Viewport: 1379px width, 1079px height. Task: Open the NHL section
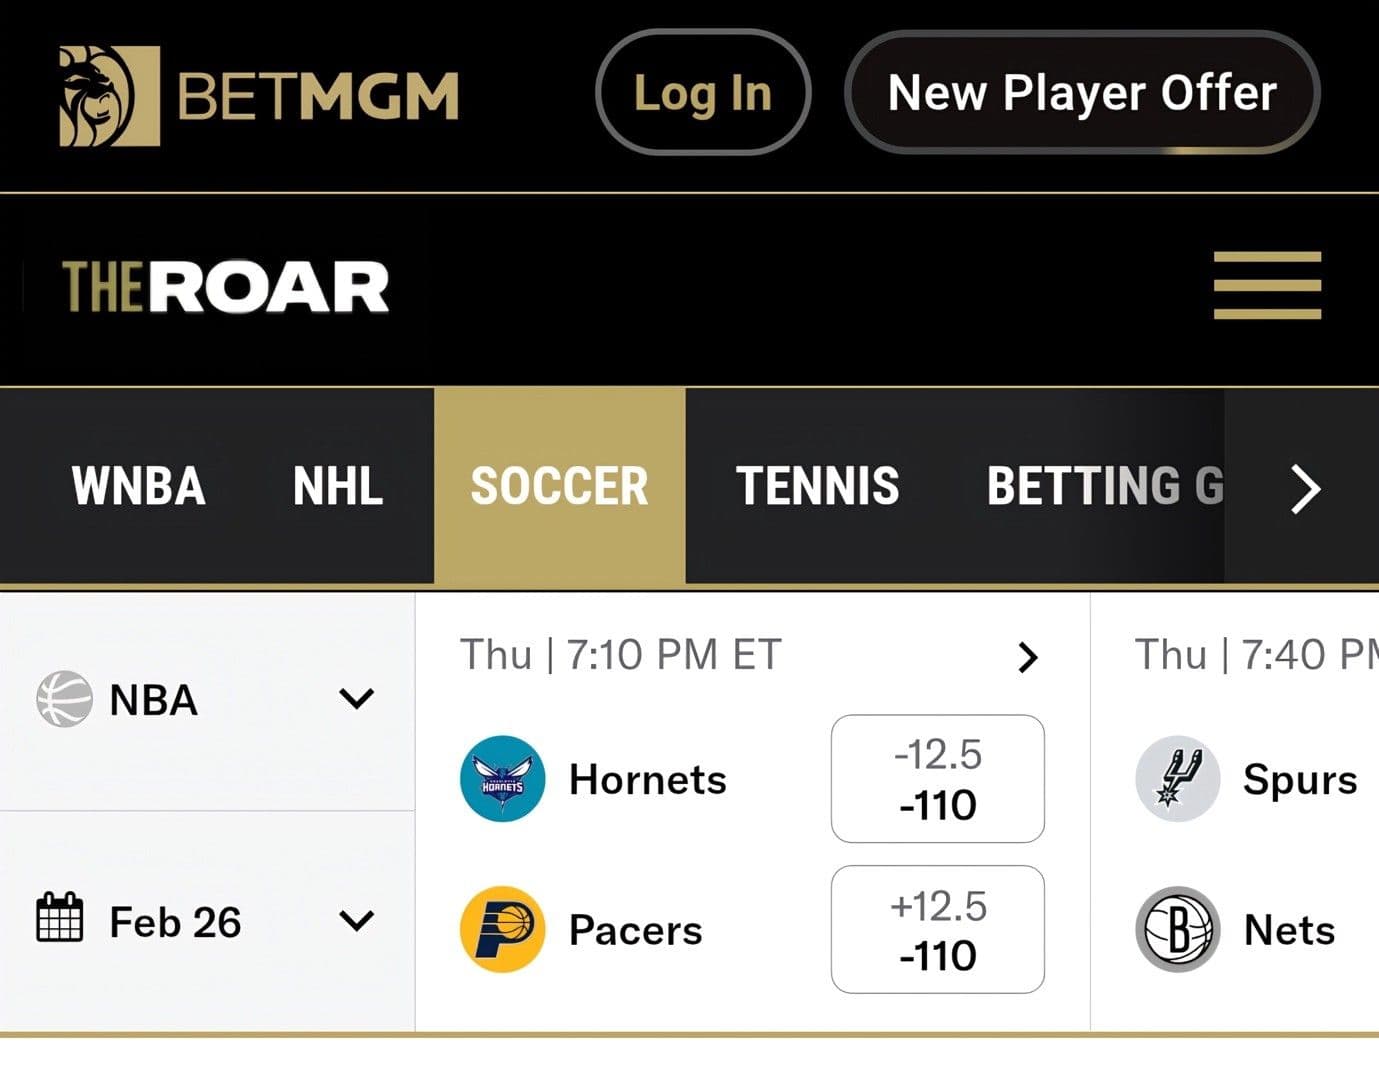click(337, 486)
